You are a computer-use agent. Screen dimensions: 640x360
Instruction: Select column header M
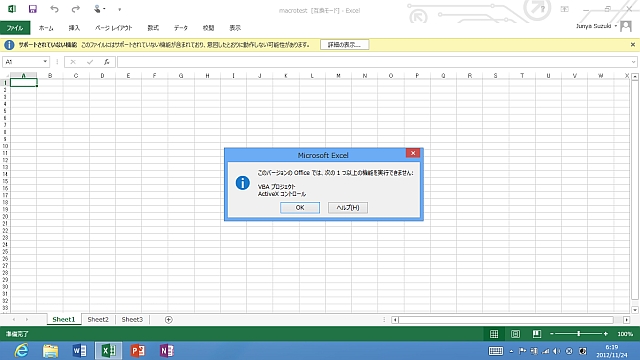pos(338,76)
